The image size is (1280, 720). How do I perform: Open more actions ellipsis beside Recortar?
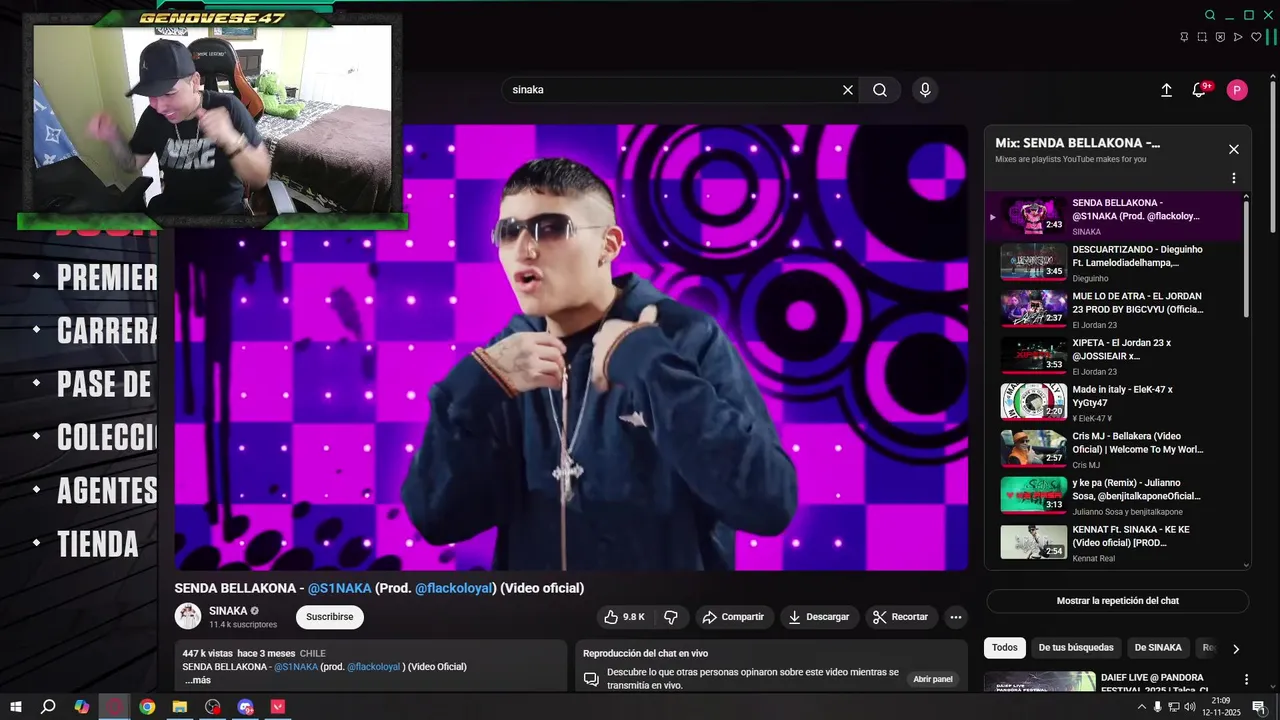[x=956, y=617]
